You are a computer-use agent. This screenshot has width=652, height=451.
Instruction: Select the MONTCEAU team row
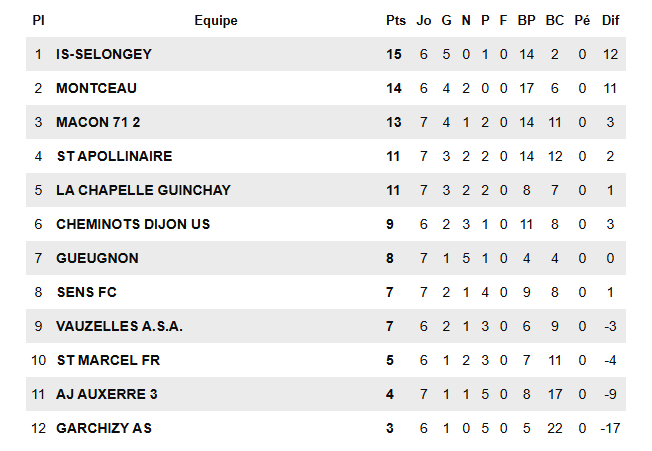pyautogui.click(x=96, y=88)
